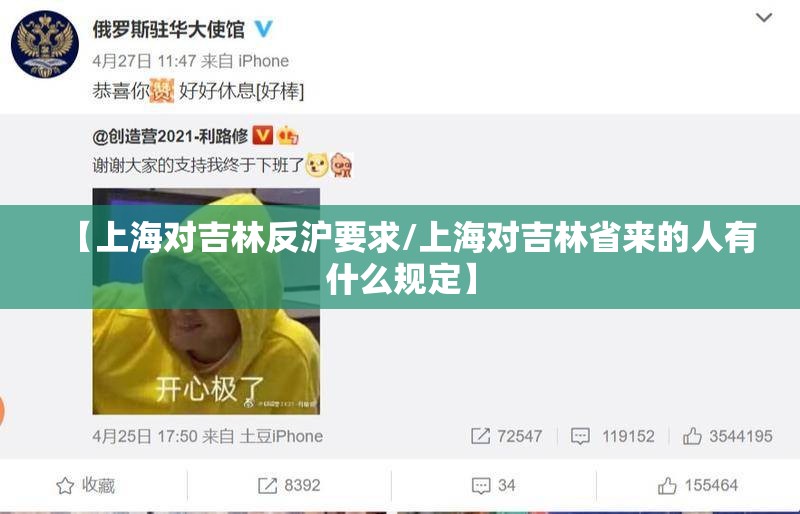800x514 pixels.
Task: Open the 34 comments on this post
Action: pos(493,485)
